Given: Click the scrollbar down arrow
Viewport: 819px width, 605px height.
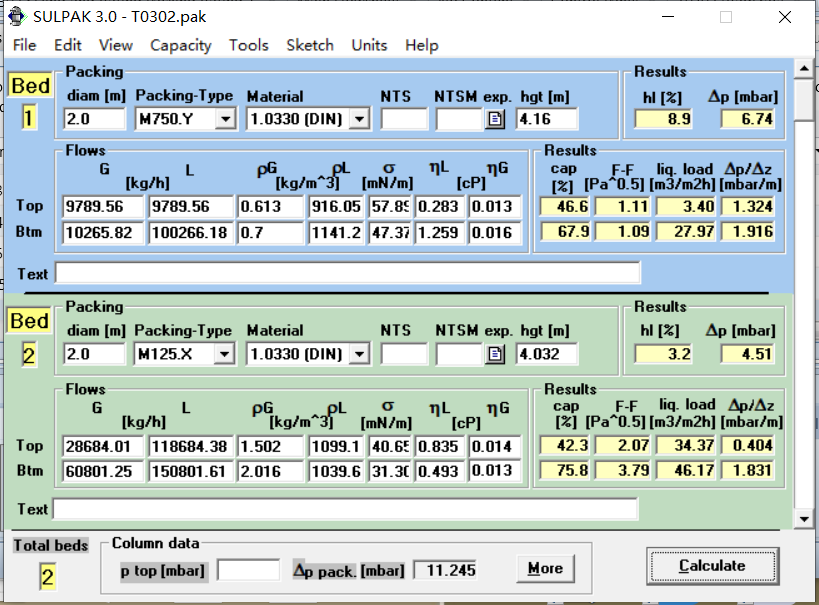Looking at the screenshot, I should click(x=804, y=519).
